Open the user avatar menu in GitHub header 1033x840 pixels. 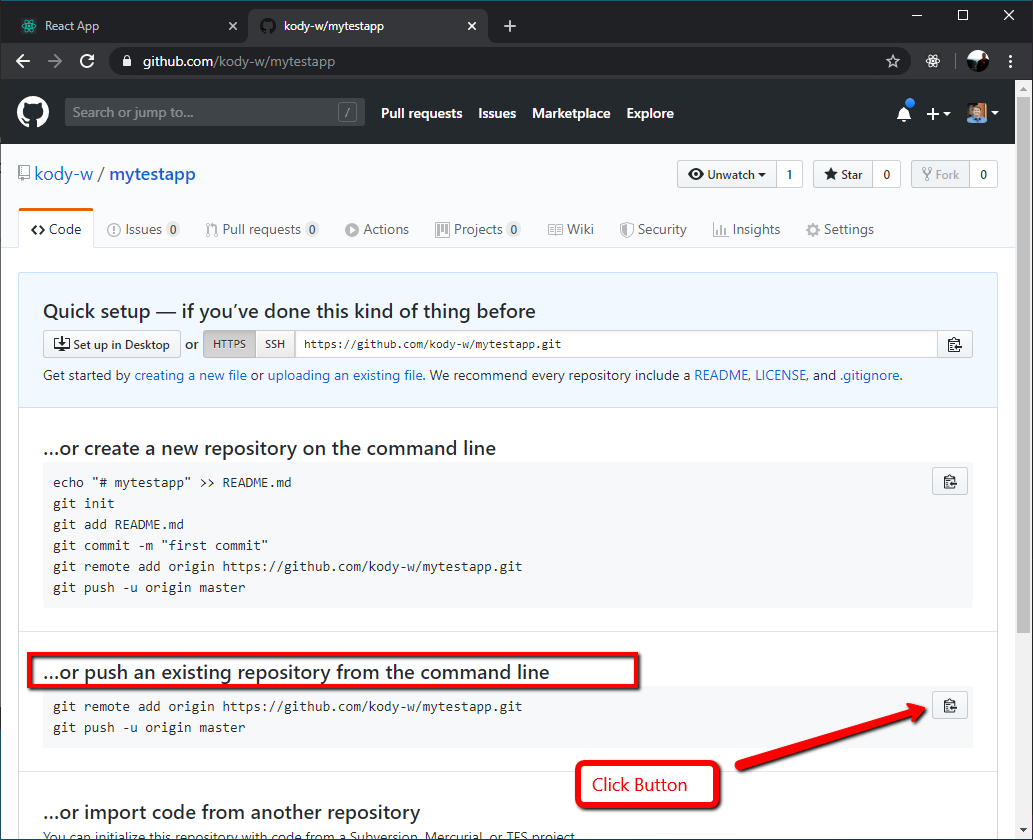coord(982,113)
